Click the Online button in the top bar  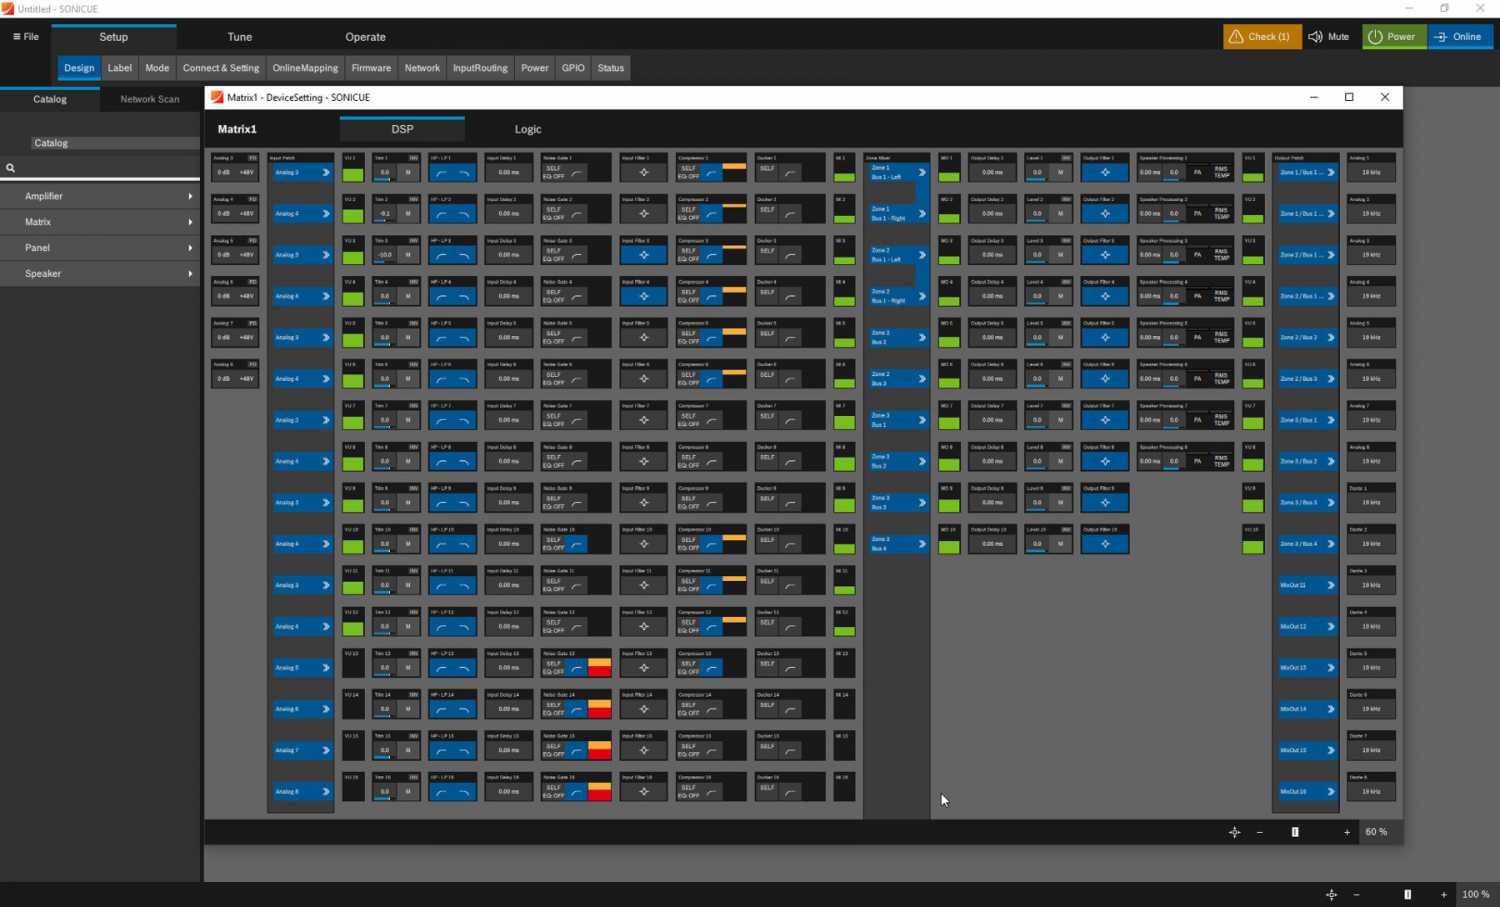pos(1461,36)
